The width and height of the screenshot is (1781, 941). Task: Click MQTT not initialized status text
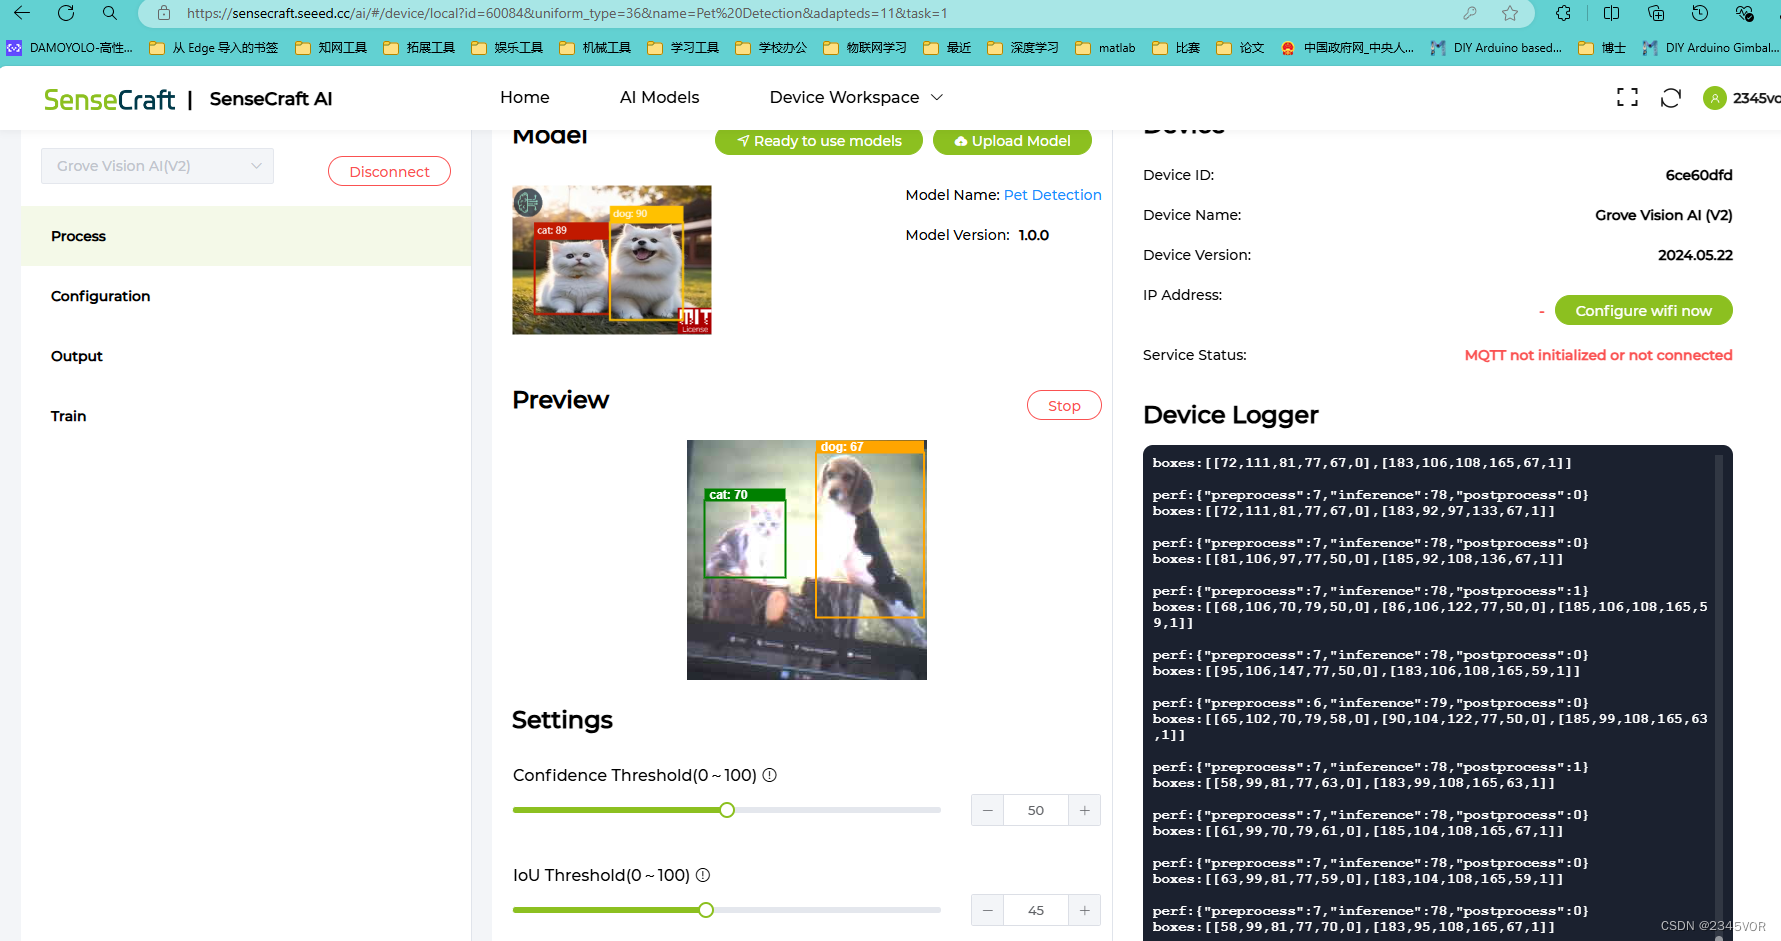click(x=1598, y=355)
